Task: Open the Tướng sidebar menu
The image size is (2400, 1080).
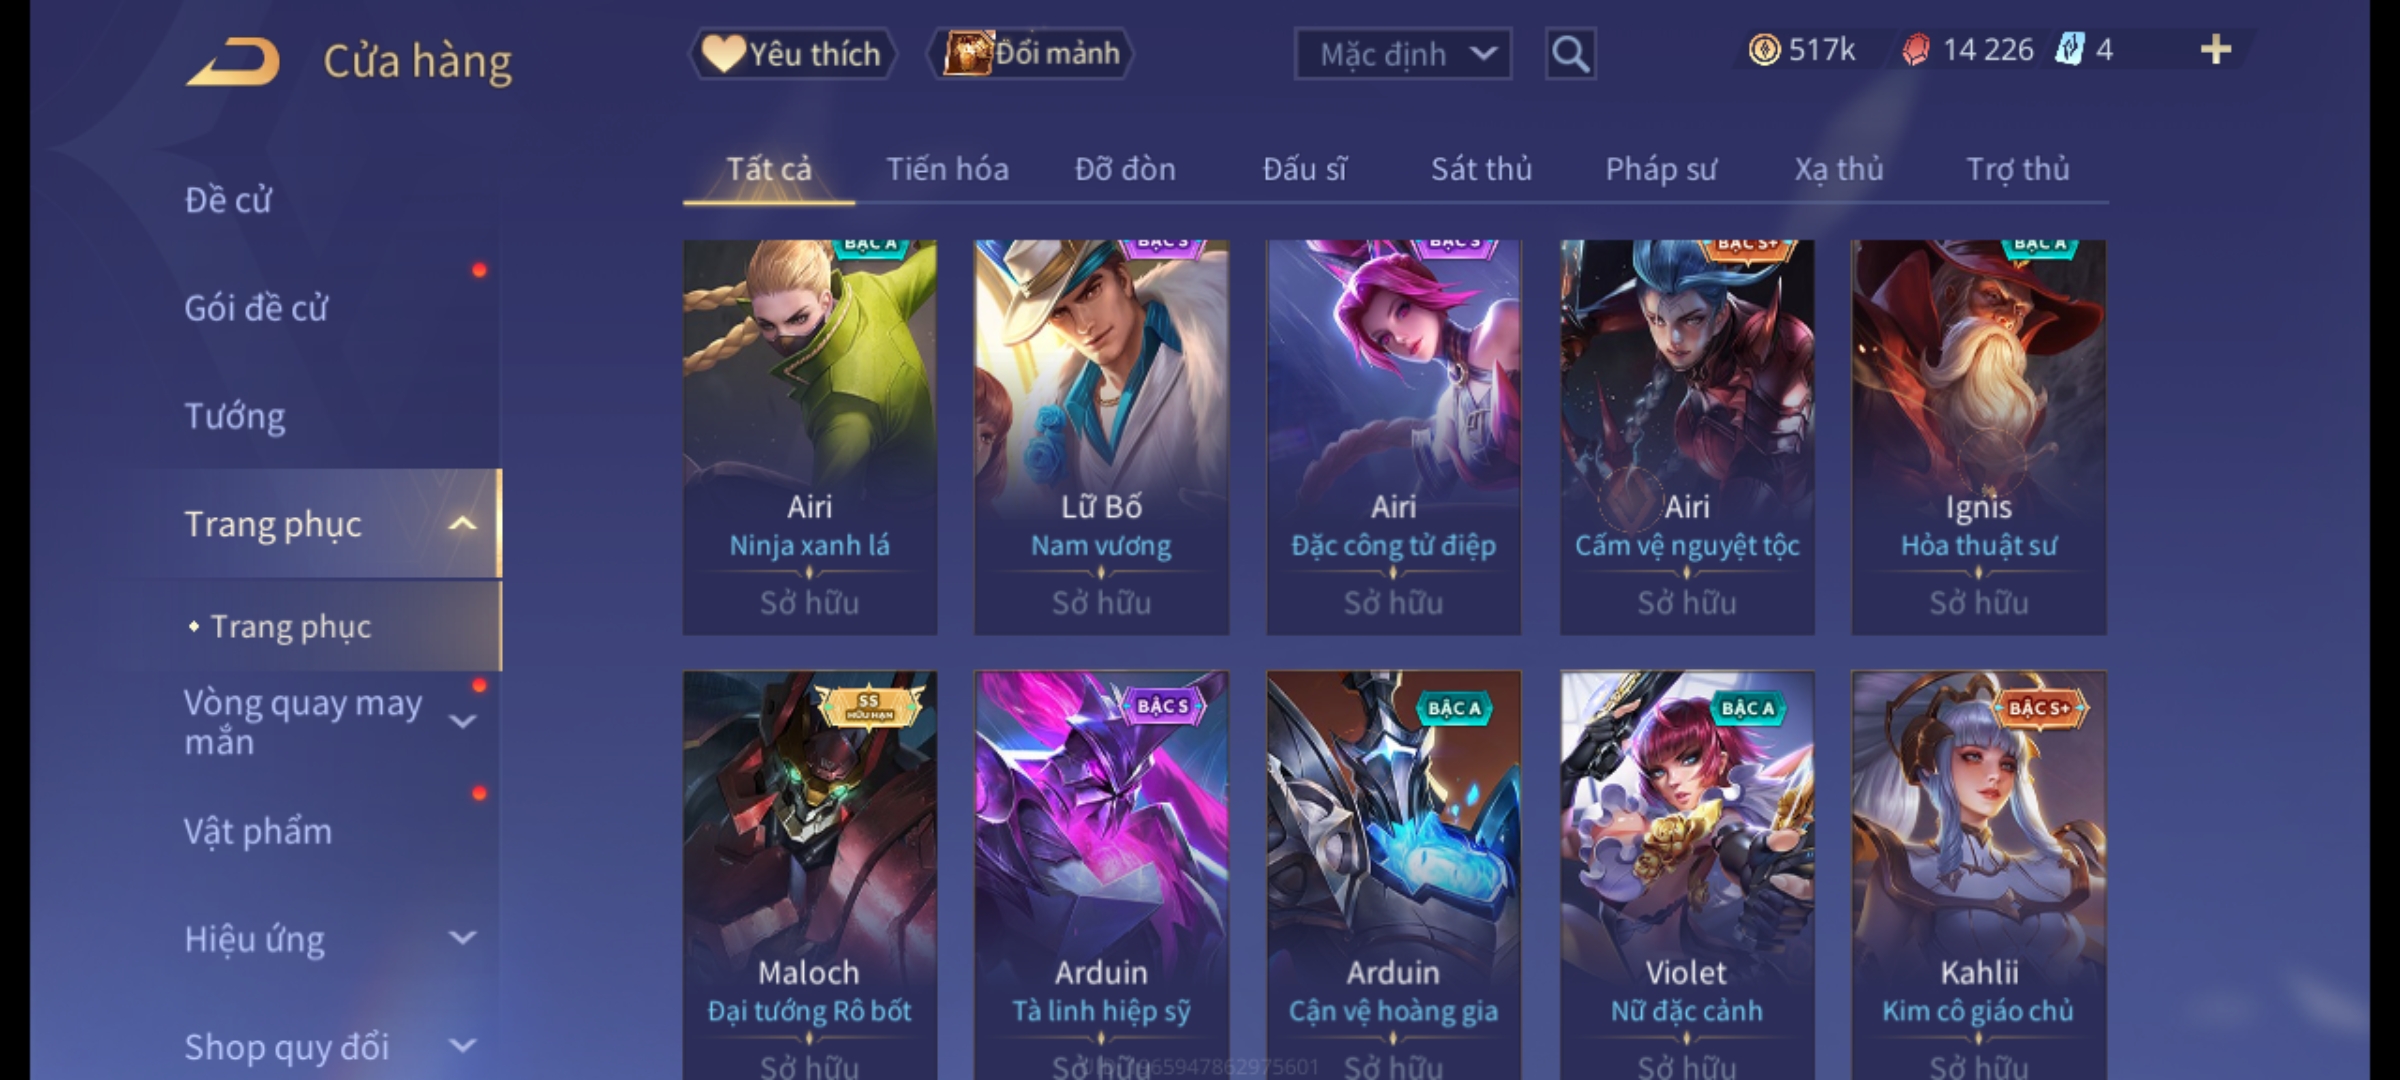Action: [234, 416]
